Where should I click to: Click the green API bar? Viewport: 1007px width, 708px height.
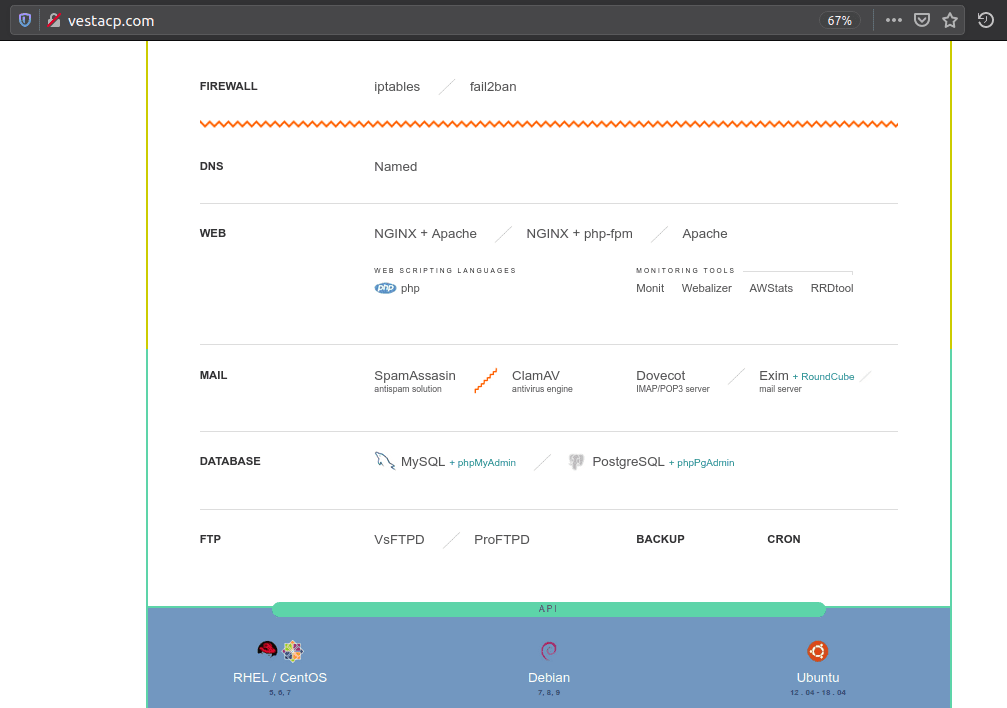point(548,609)
